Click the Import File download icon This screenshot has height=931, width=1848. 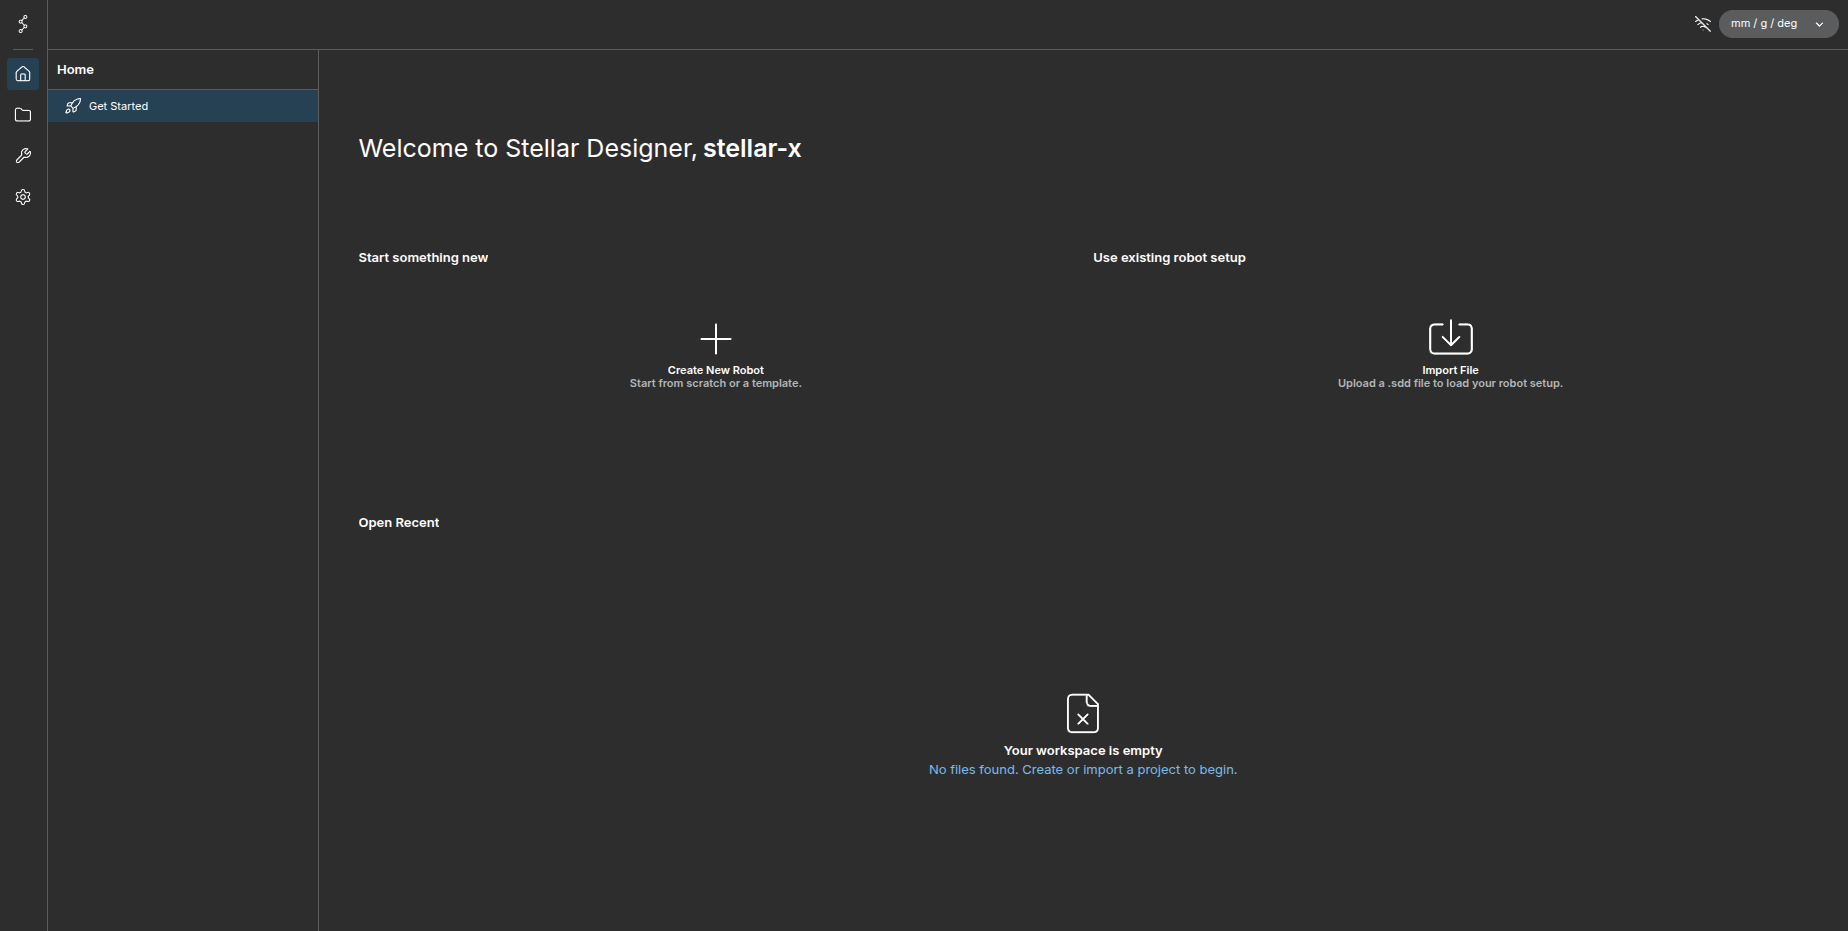[1450, 338]
